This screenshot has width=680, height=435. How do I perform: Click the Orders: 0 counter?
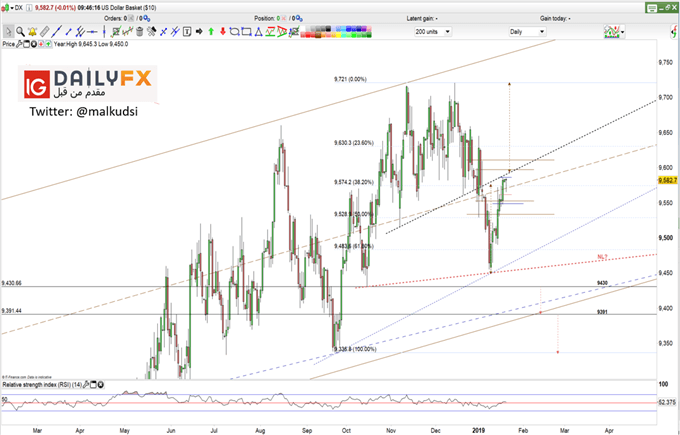[116, 18]
